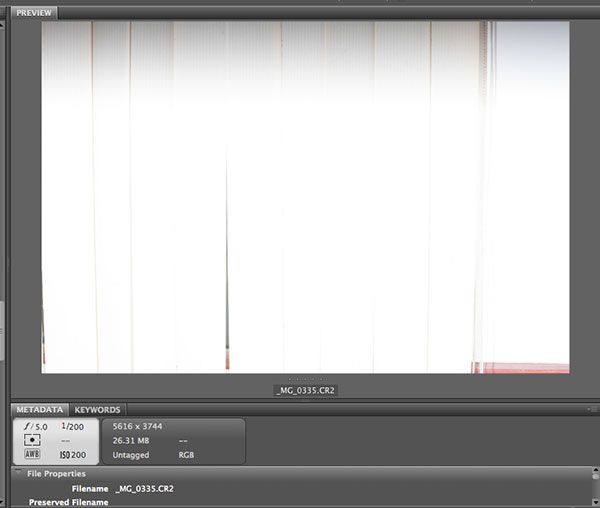Open the metadata panel flyout menu icon
This screenshot has height=508, width=600.
pos(591,410)
